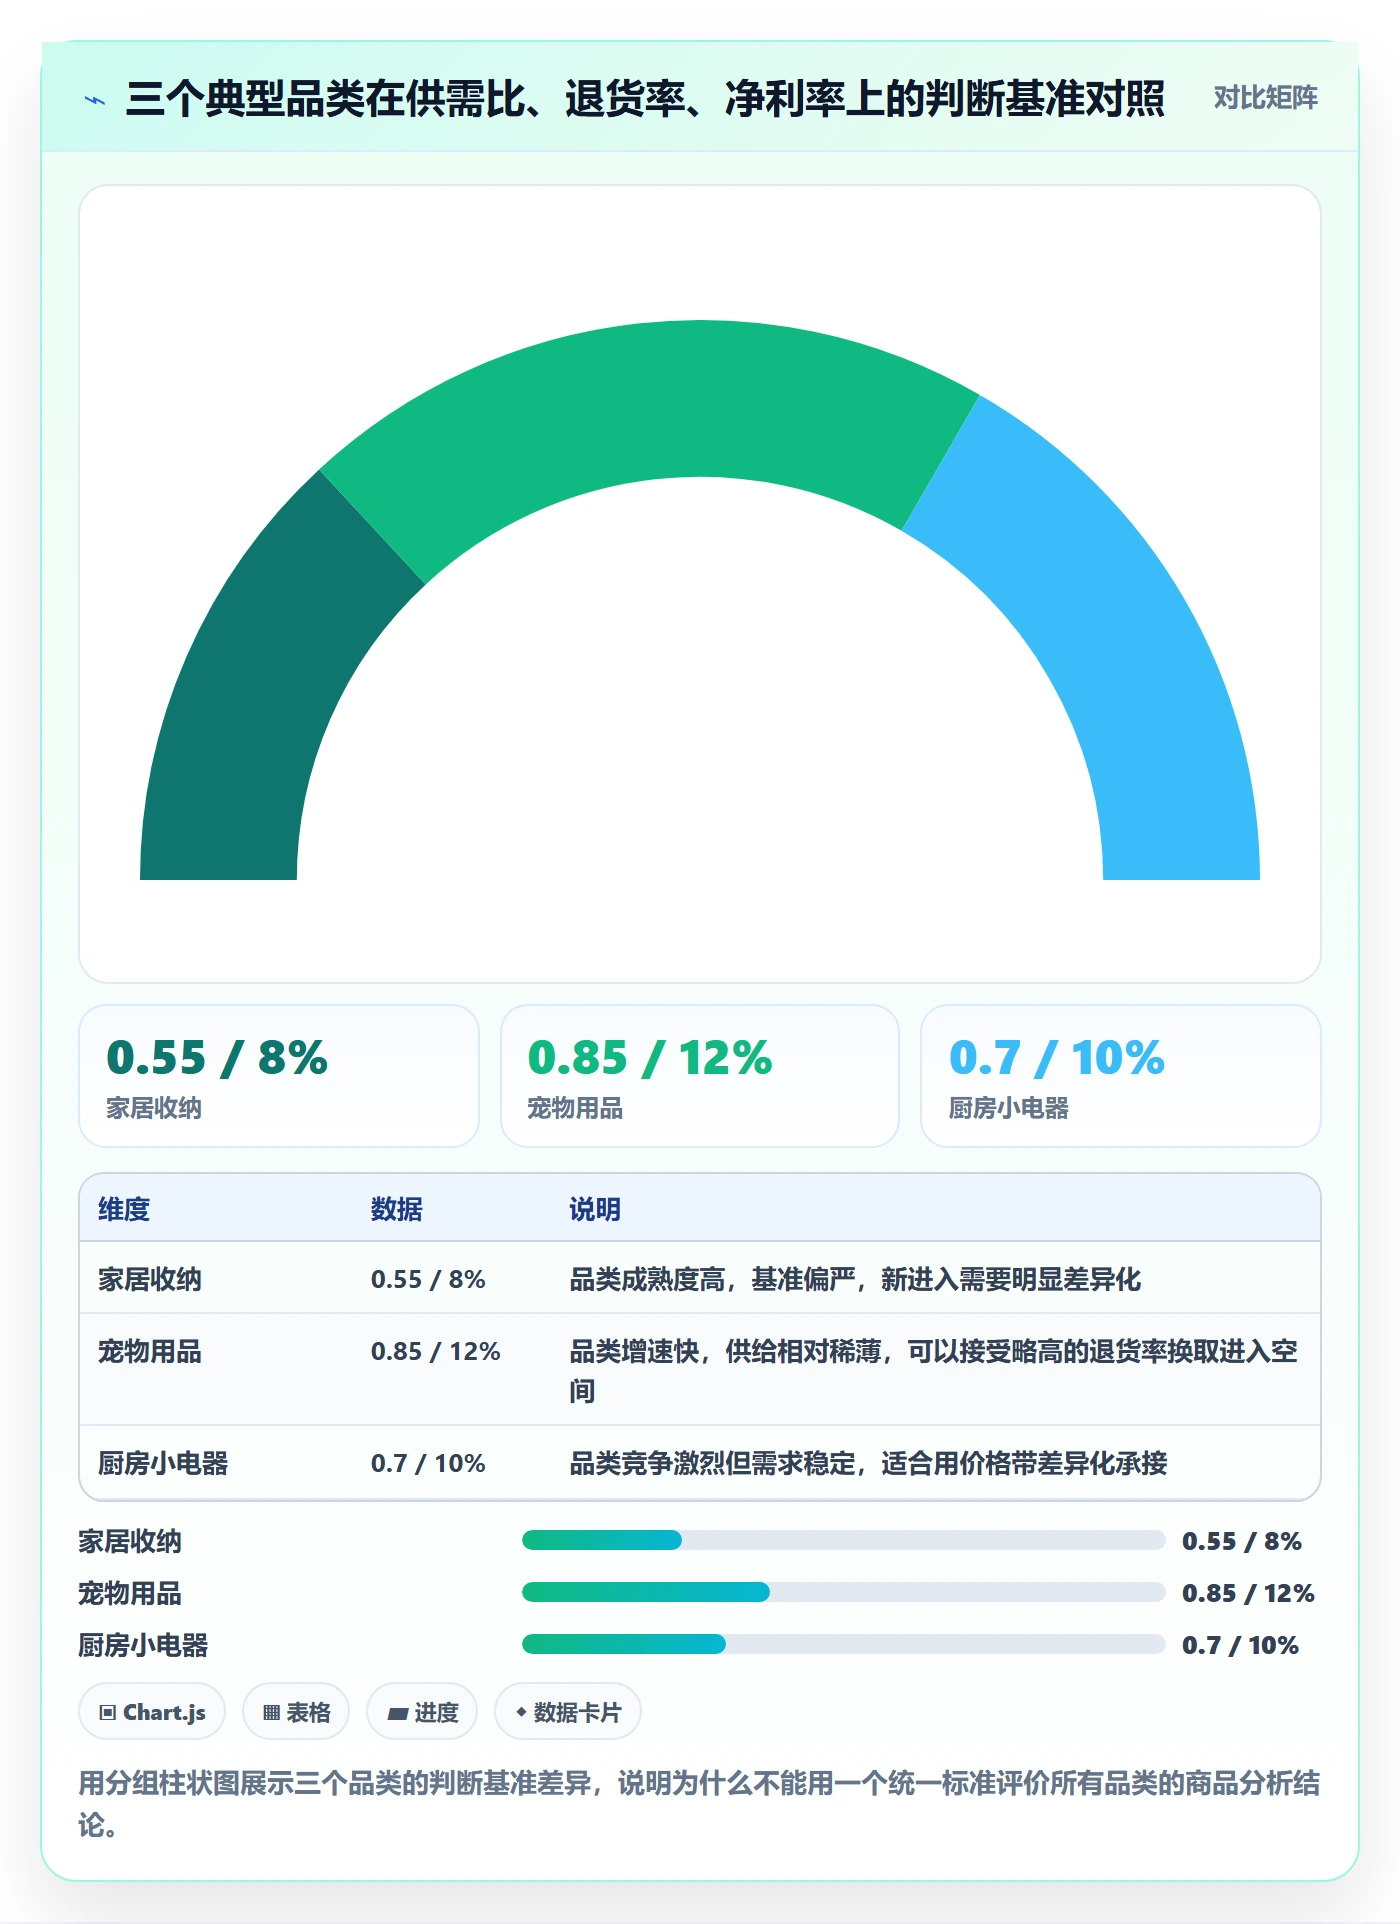
Task: Select the 宠物用品 cell in the table
Action: [150, 1351]
